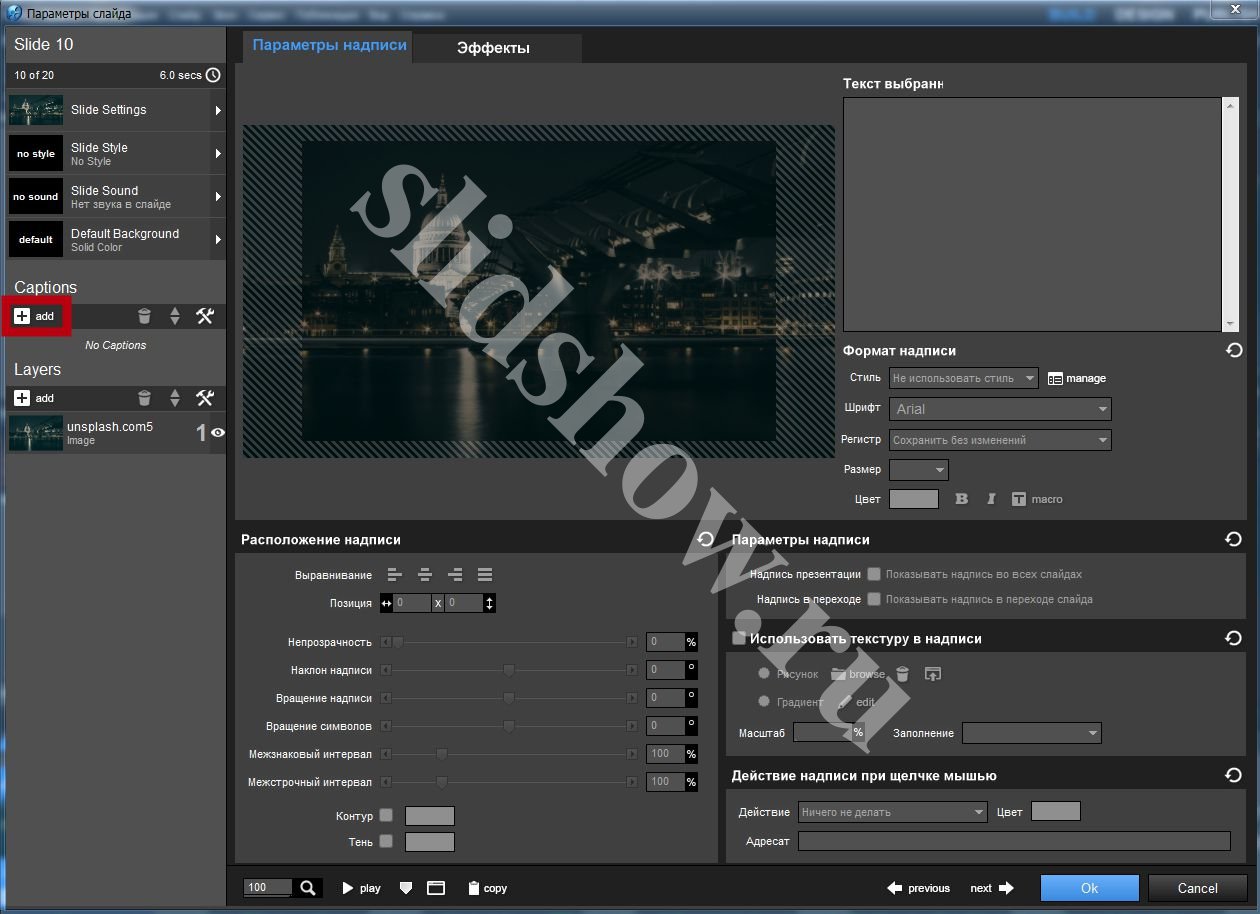Reset the Формат надписи section
This screenshot has height=914, width=1260.
click(1233, 351)
